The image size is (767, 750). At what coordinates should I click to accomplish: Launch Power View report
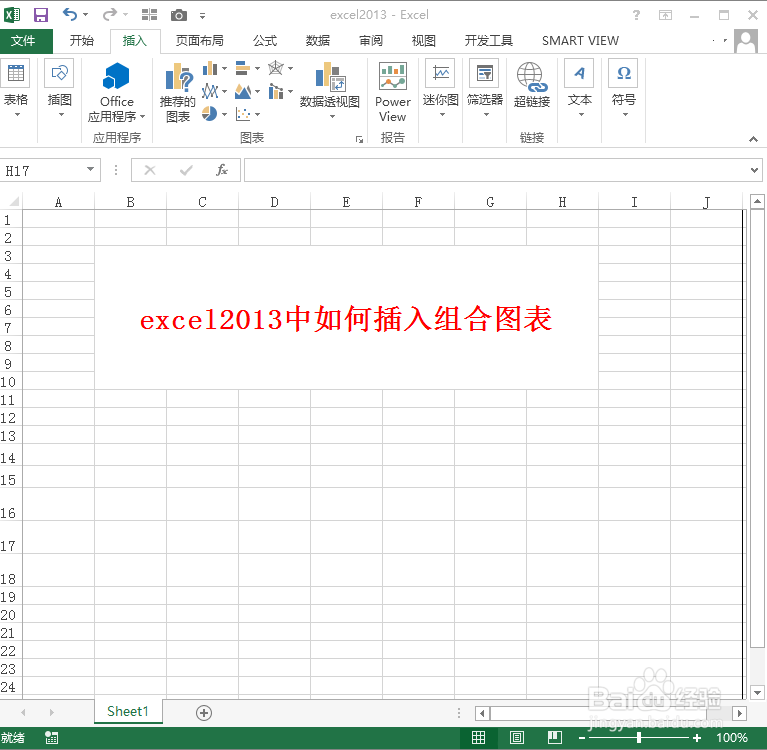coord(393,93)
